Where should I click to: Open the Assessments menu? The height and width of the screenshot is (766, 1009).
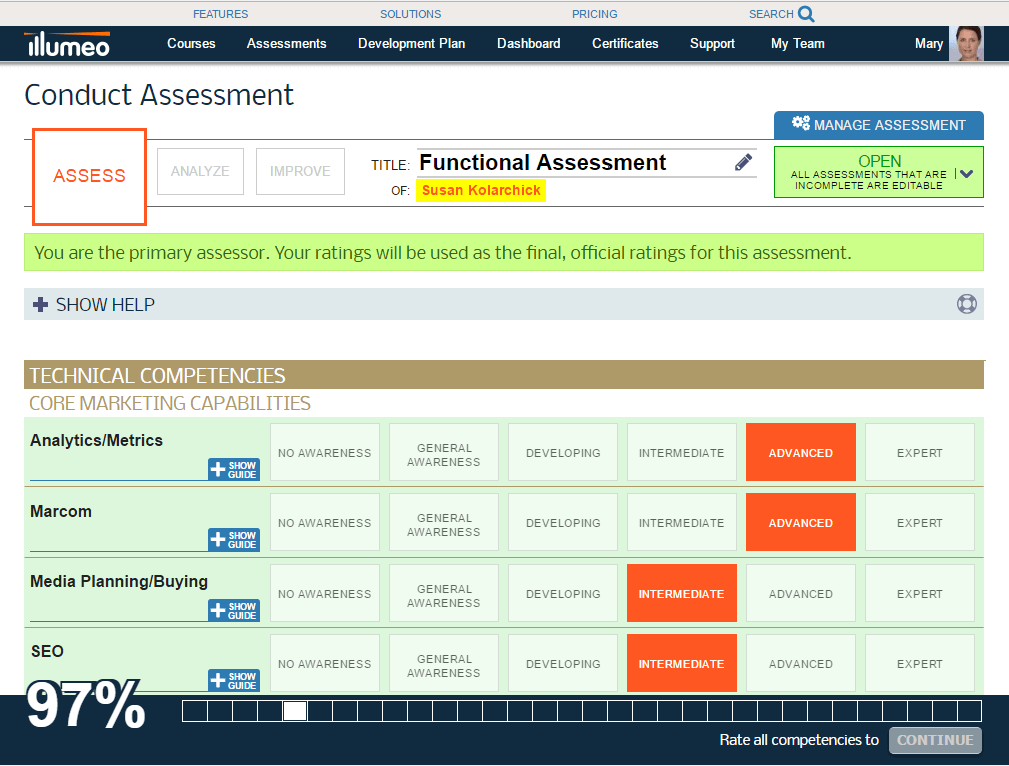(x=286, y=44)
